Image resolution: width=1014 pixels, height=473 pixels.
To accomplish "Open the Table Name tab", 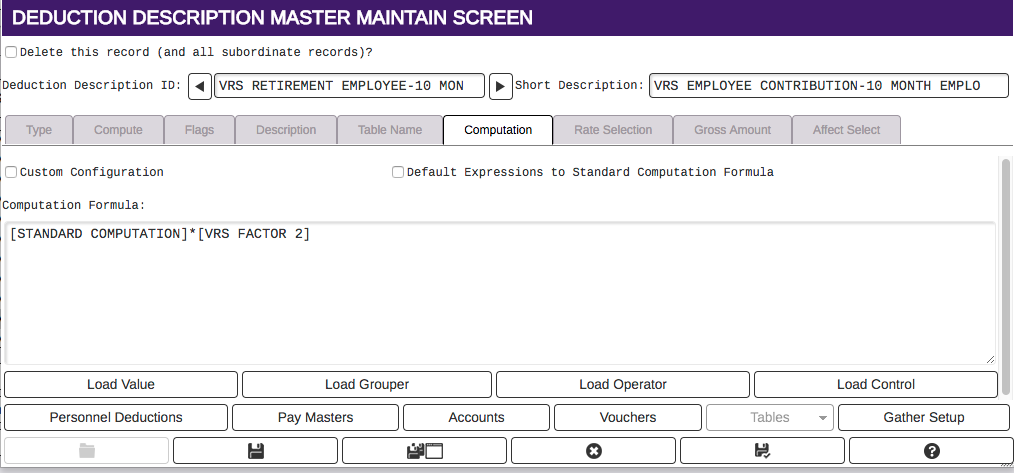I will [390, 129].
